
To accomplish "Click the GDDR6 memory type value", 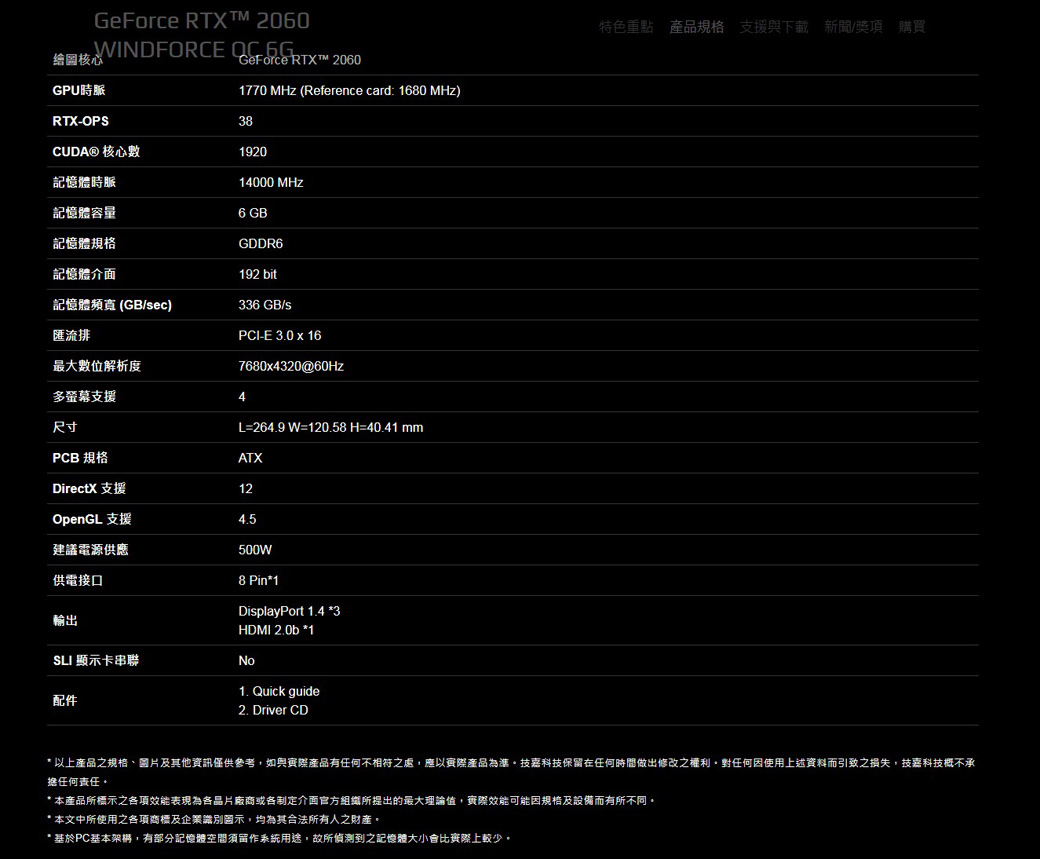I will tap(261, 244).
